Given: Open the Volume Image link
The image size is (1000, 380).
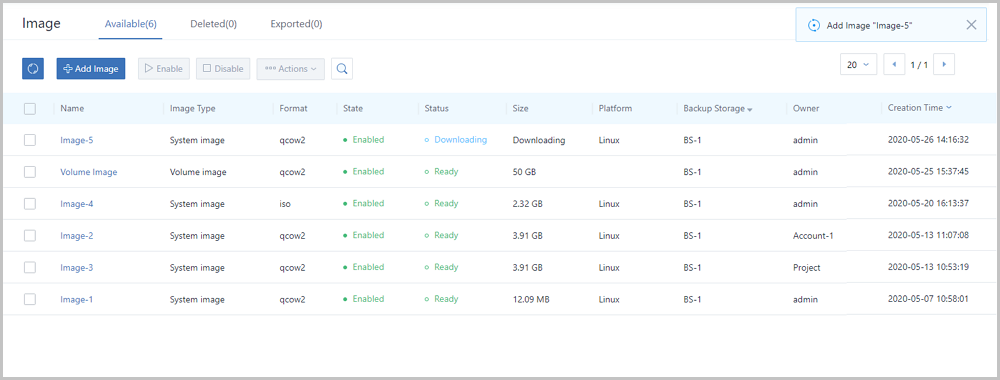Looking at the screenshot, I should click(89, 172).
